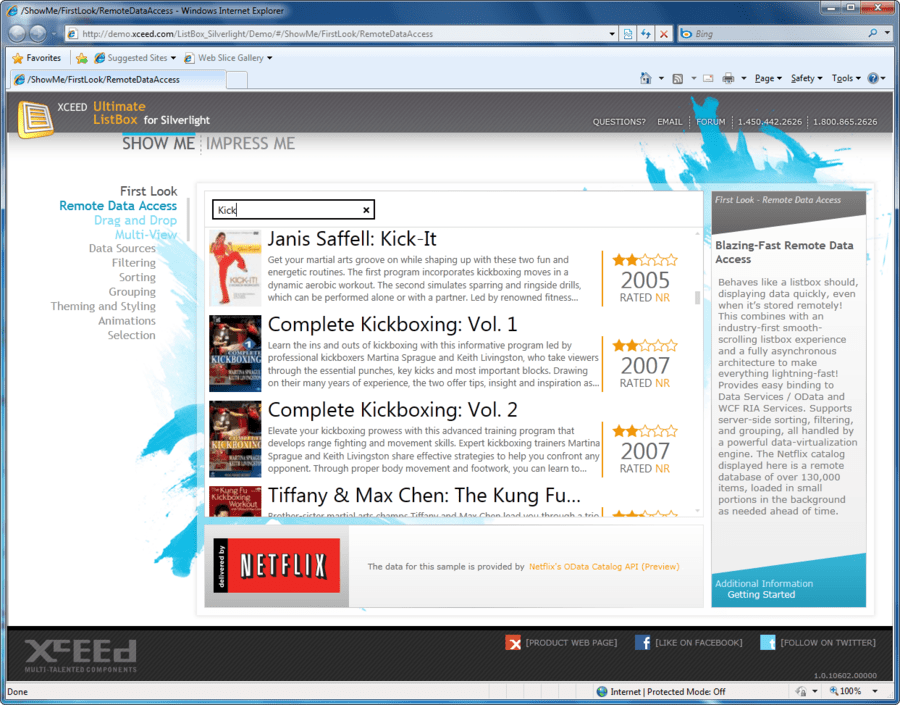Click the FOLLOW ON TWITTER link

[x=828, y=642]
